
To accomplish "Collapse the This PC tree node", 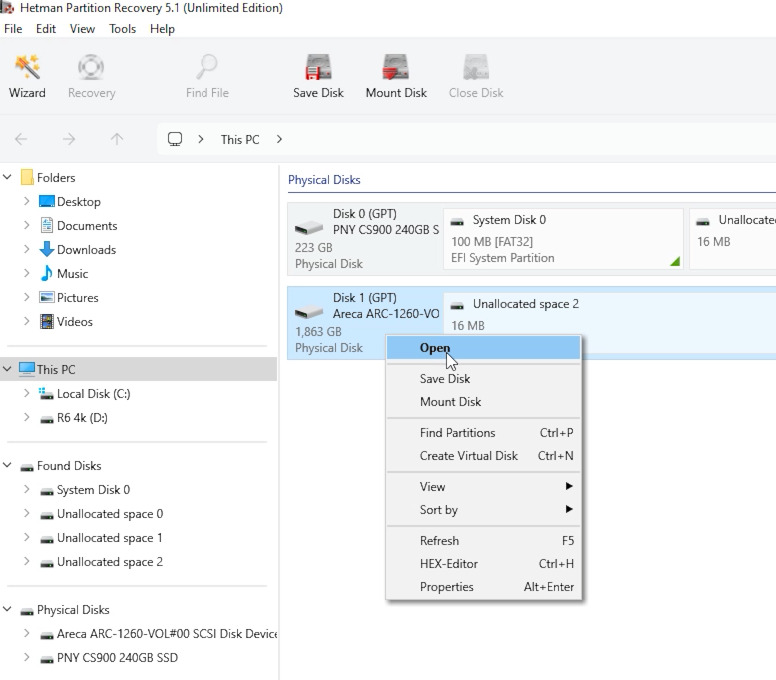I will point(7,369).
